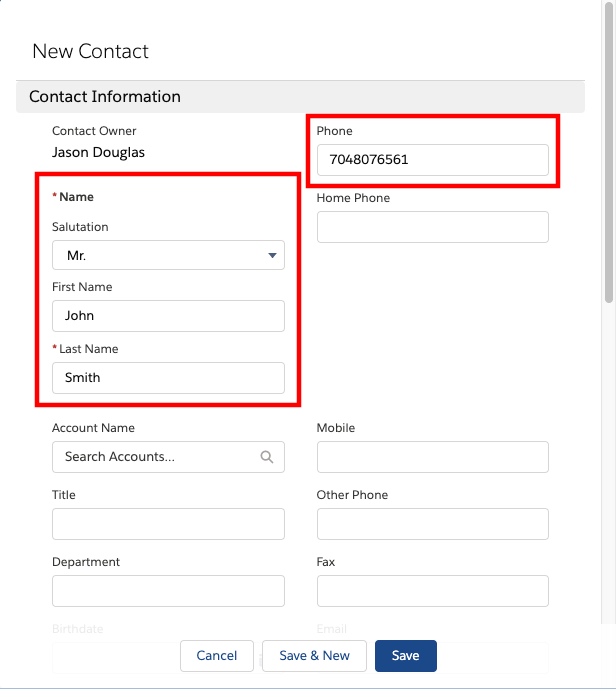Focus the Phone field with 7048076561

click(x=433, y=160)
